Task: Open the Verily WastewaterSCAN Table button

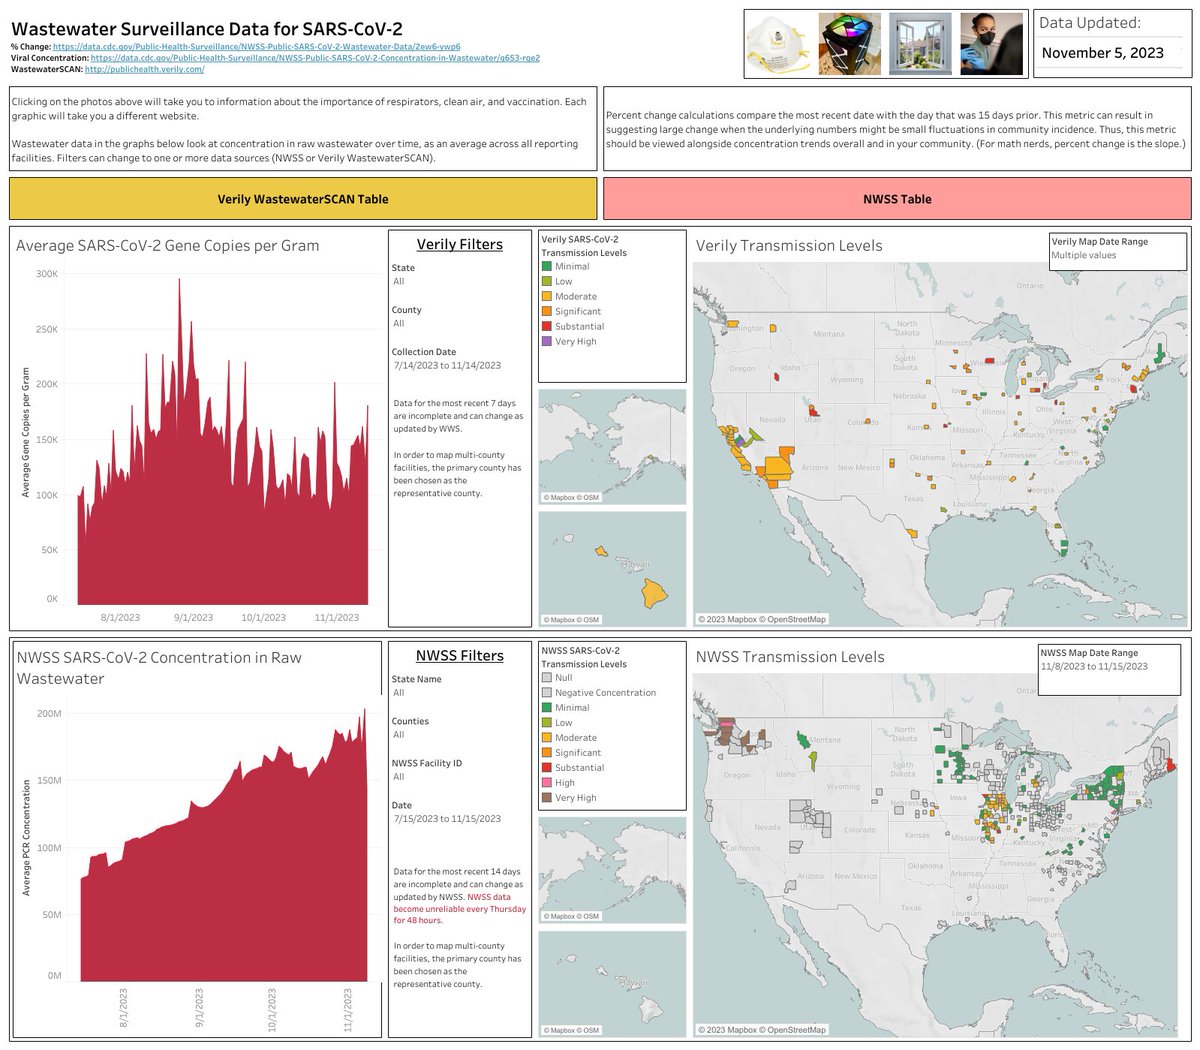Action: 303,199
